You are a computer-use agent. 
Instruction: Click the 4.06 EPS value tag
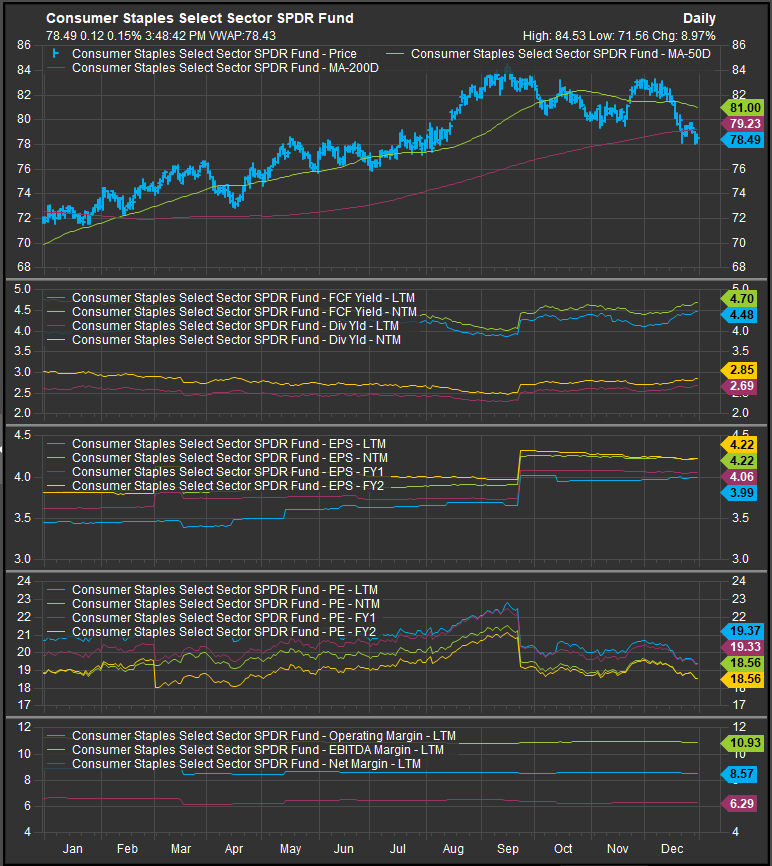[x=739, y=477]
